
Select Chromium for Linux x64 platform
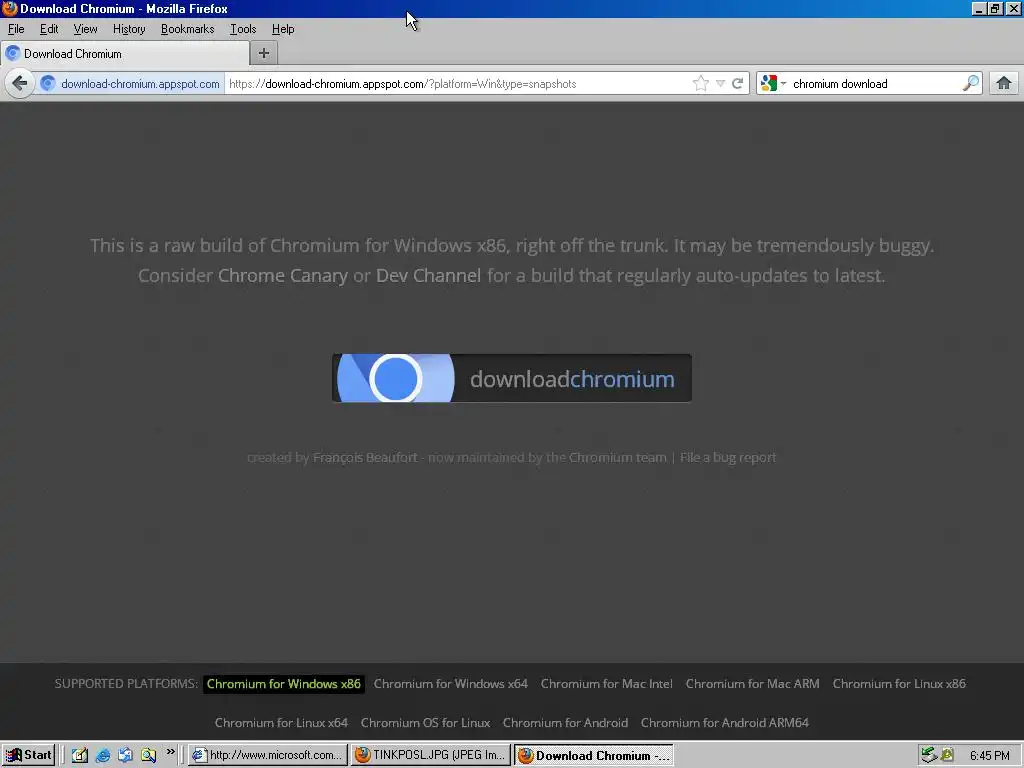point(281,723)
